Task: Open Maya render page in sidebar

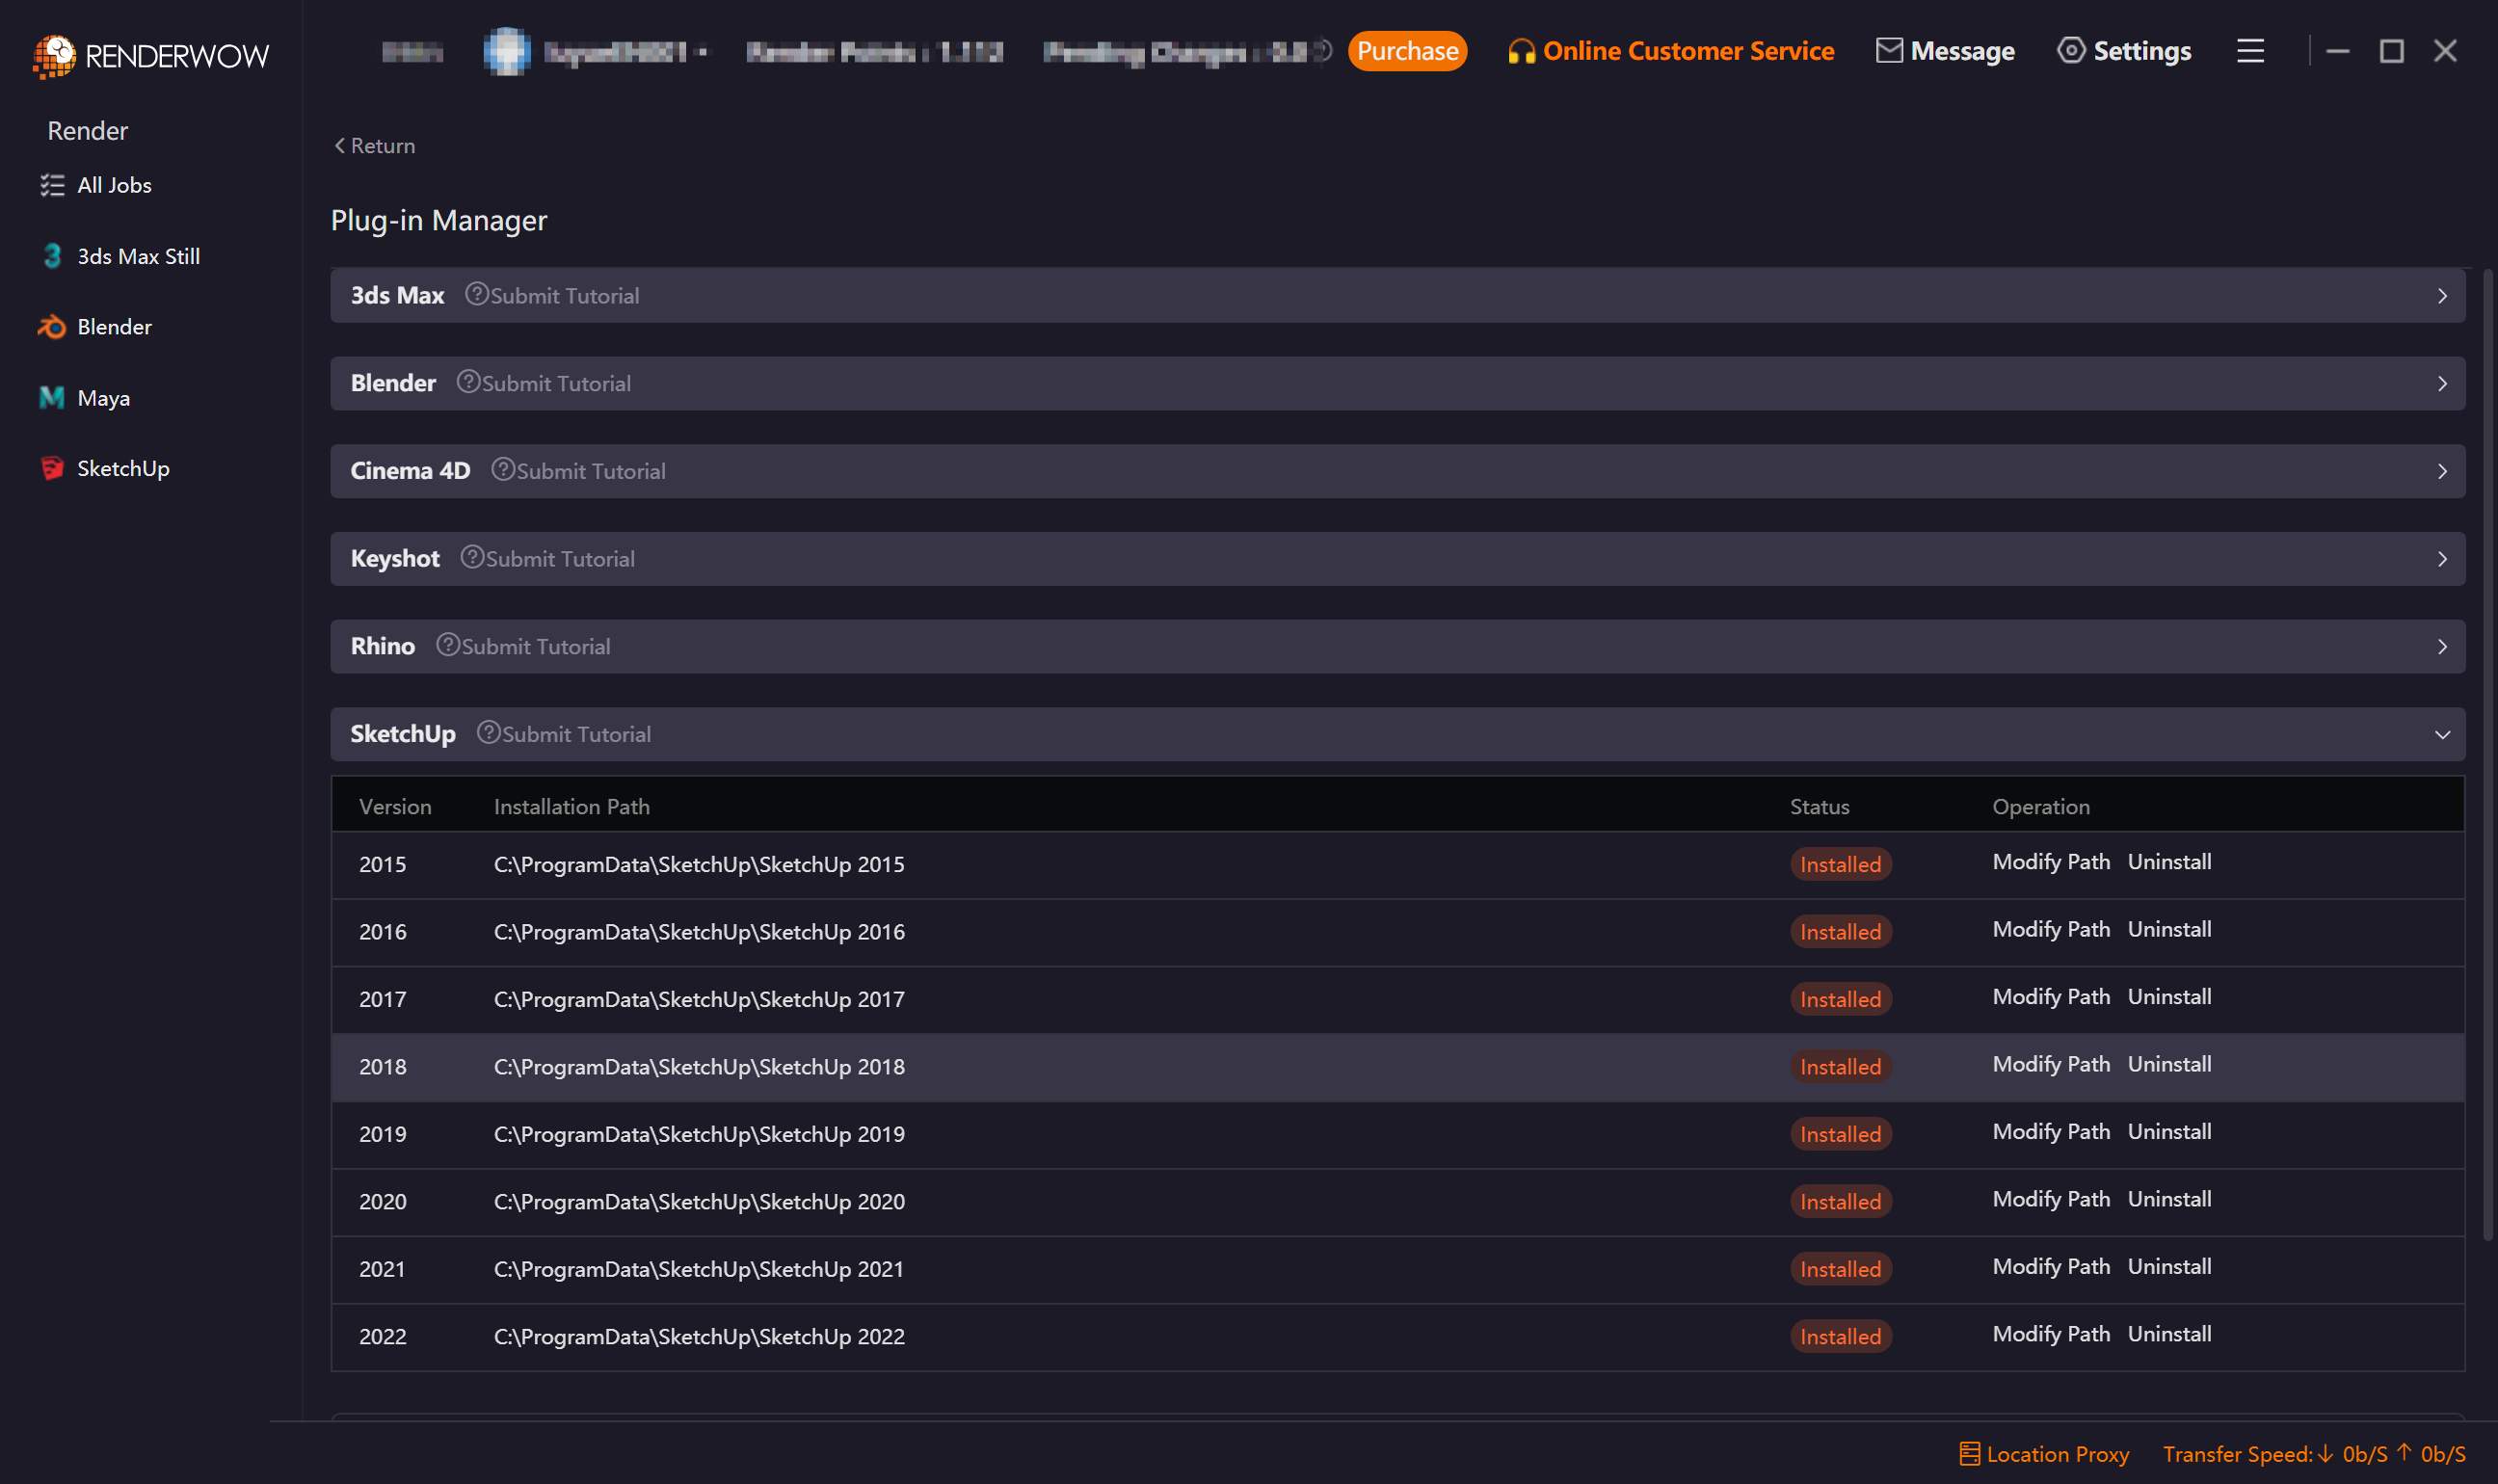Action: point(104,398)
